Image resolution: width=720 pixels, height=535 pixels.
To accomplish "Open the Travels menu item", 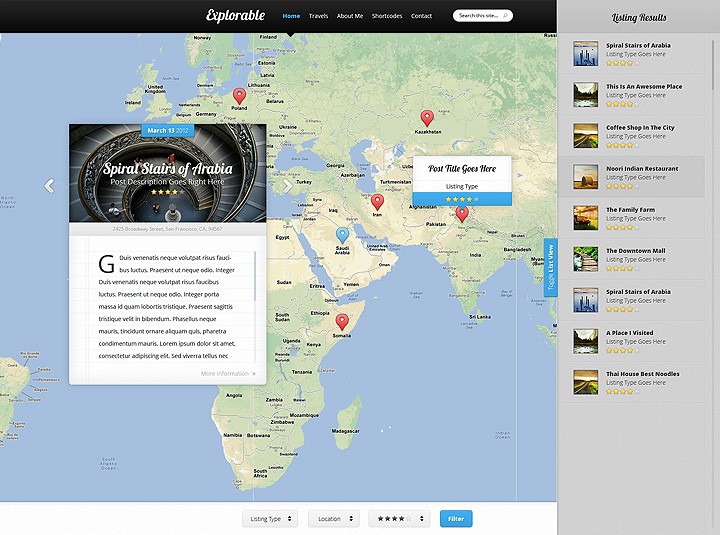I will [318, 16].
